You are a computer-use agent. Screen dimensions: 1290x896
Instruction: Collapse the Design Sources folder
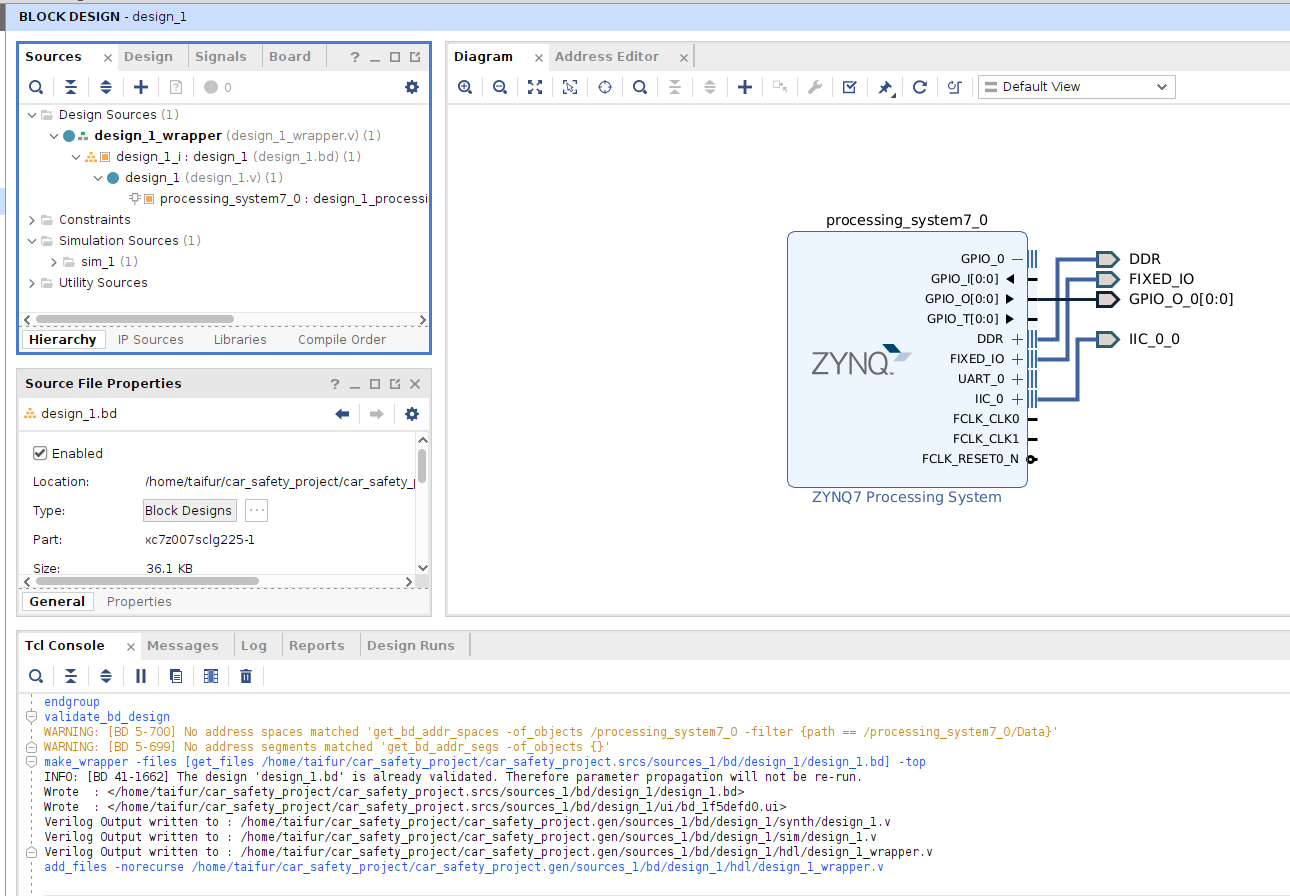[32, 115]
